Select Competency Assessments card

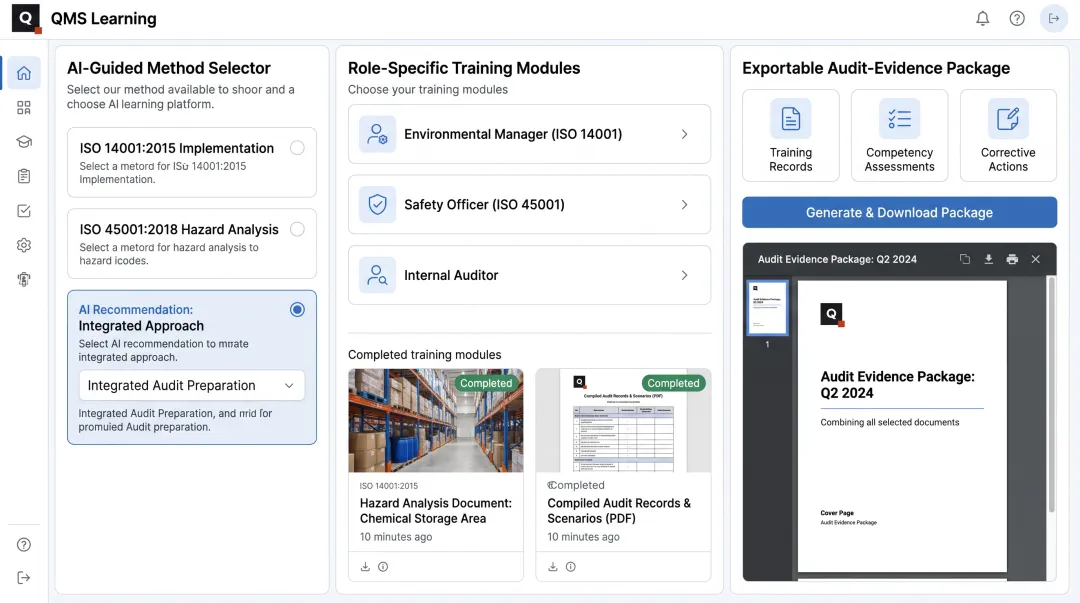(899, 136)
